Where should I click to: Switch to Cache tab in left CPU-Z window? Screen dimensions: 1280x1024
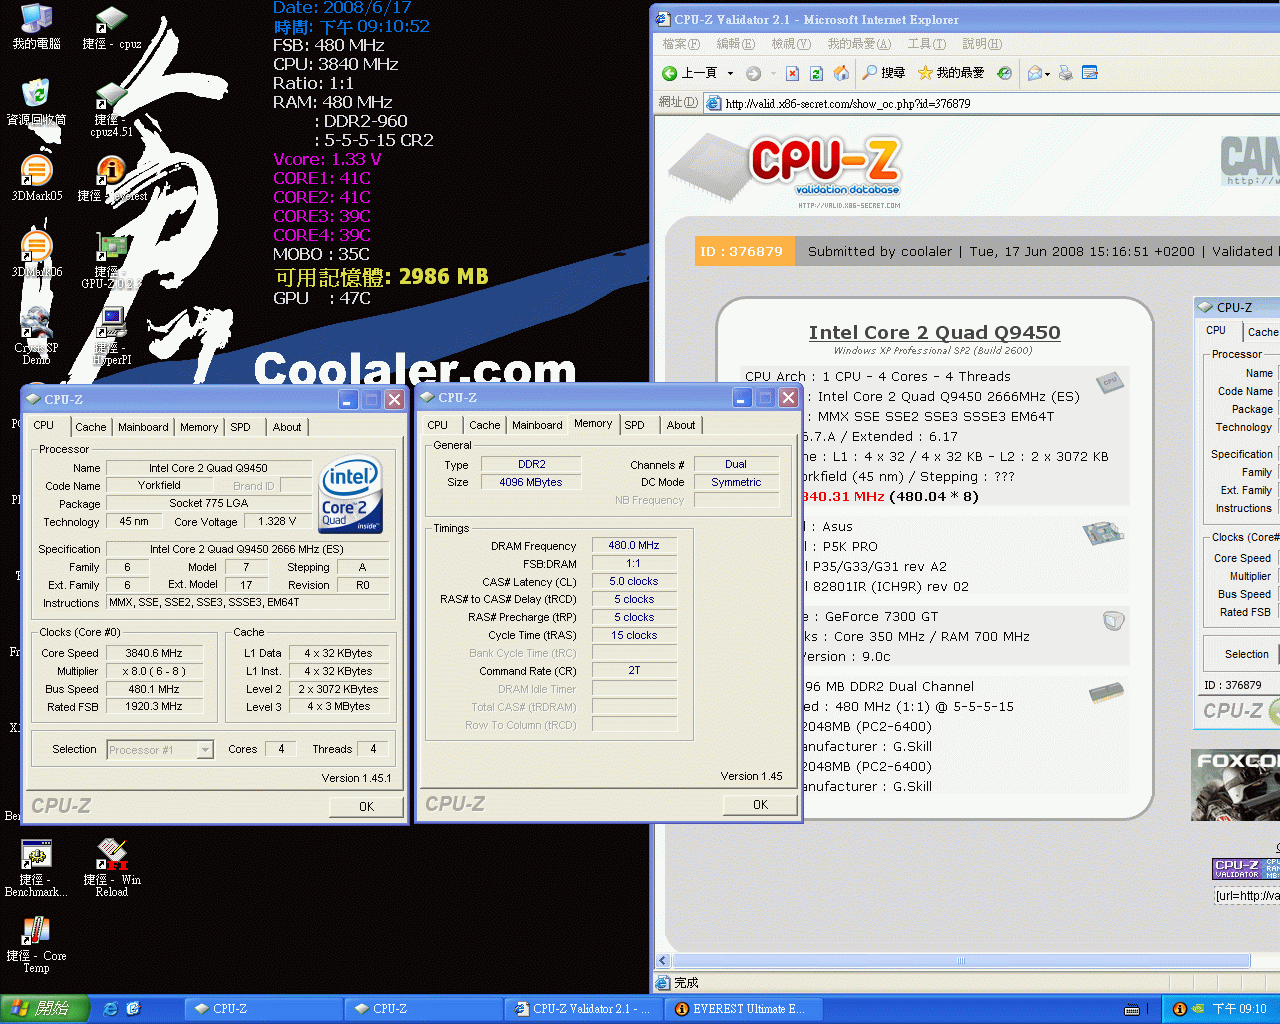point(90,427)
